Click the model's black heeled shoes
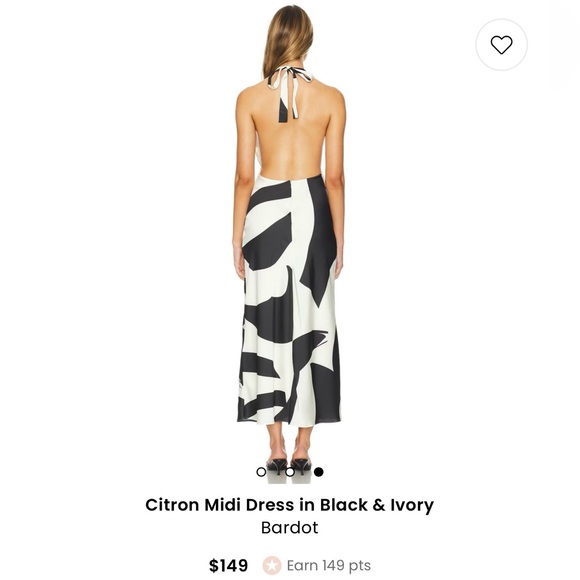The image size is (580, 580). 290,466
